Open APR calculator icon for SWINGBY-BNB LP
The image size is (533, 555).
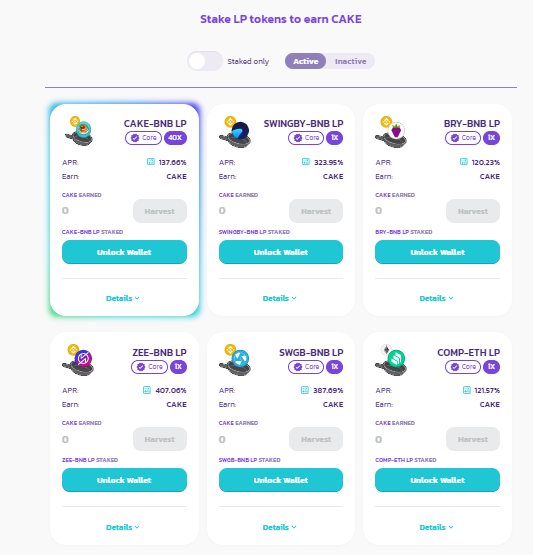[x=306, y=162]
